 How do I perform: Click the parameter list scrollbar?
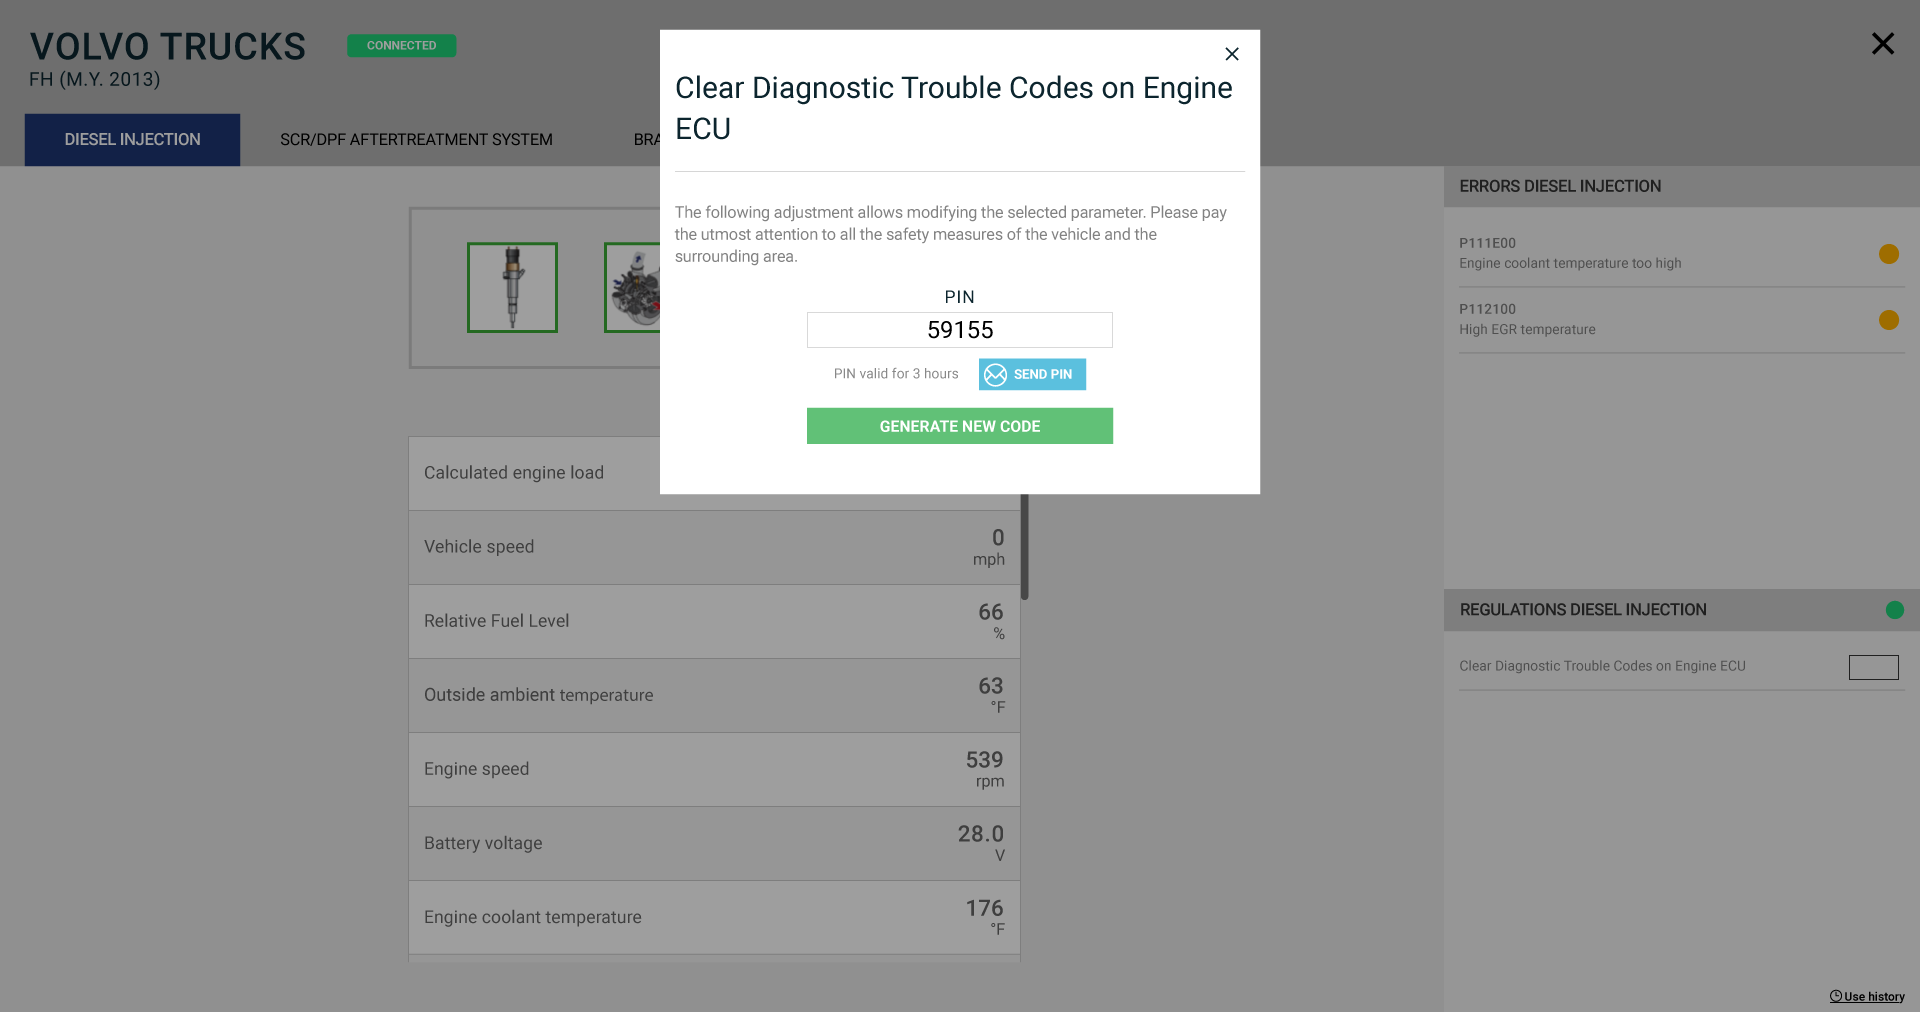[1024, 547]
